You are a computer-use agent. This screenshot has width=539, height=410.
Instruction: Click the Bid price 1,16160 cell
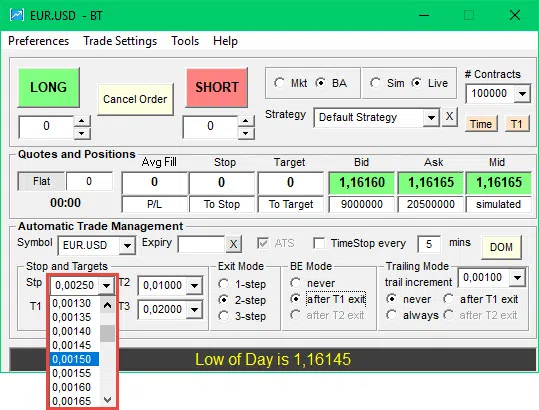[x=362, y=182]
